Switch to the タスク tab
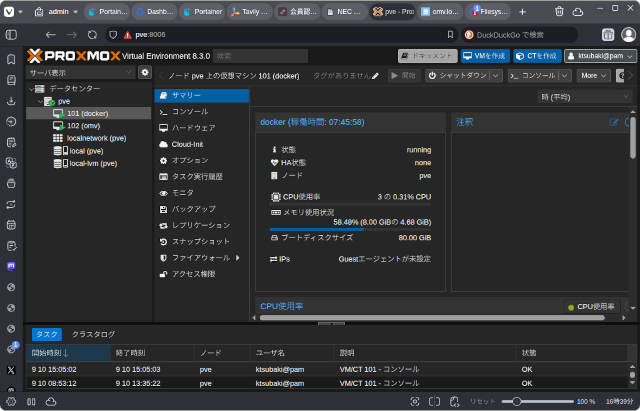This screenshot has height=411, width=640. pos(47,334)
